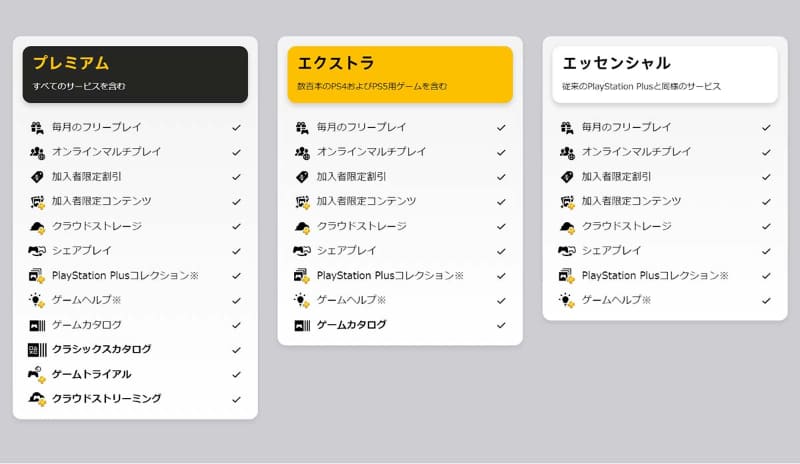Click the 毎月のフリープレイ gift icon in プレミアム
The height and width of the screenshot is (464, 800).
point(37,127)
